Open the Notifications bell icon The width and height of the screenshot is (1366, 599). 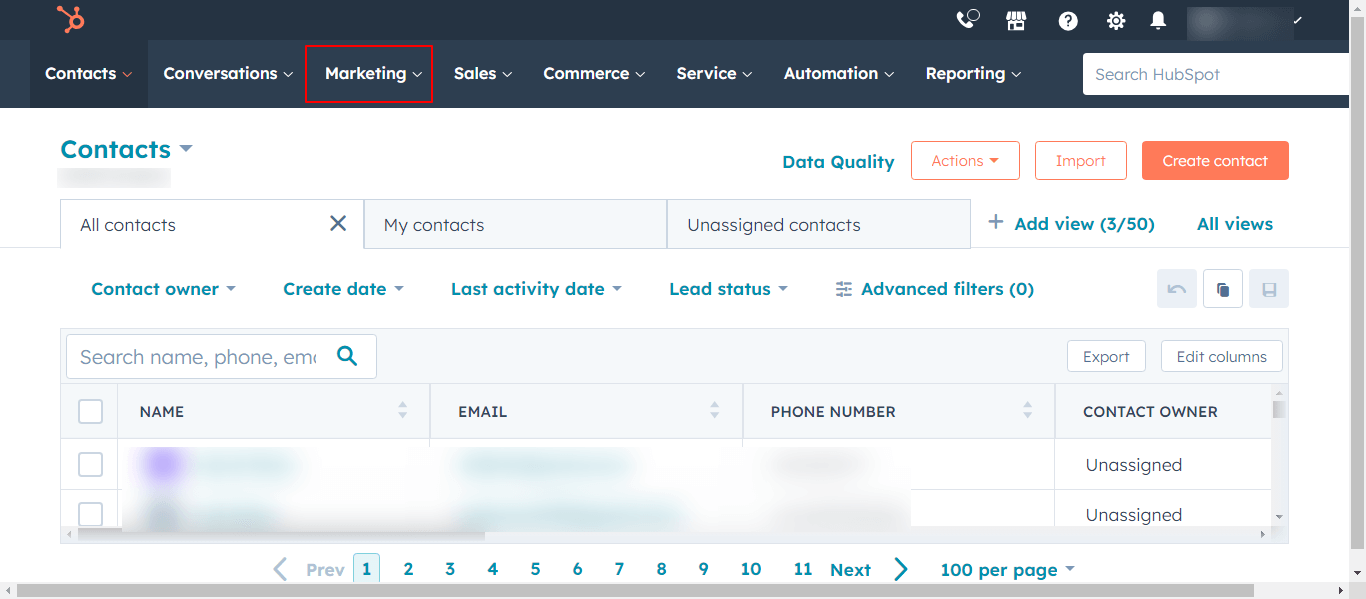pyautogui.click(x=1158, y=19)
